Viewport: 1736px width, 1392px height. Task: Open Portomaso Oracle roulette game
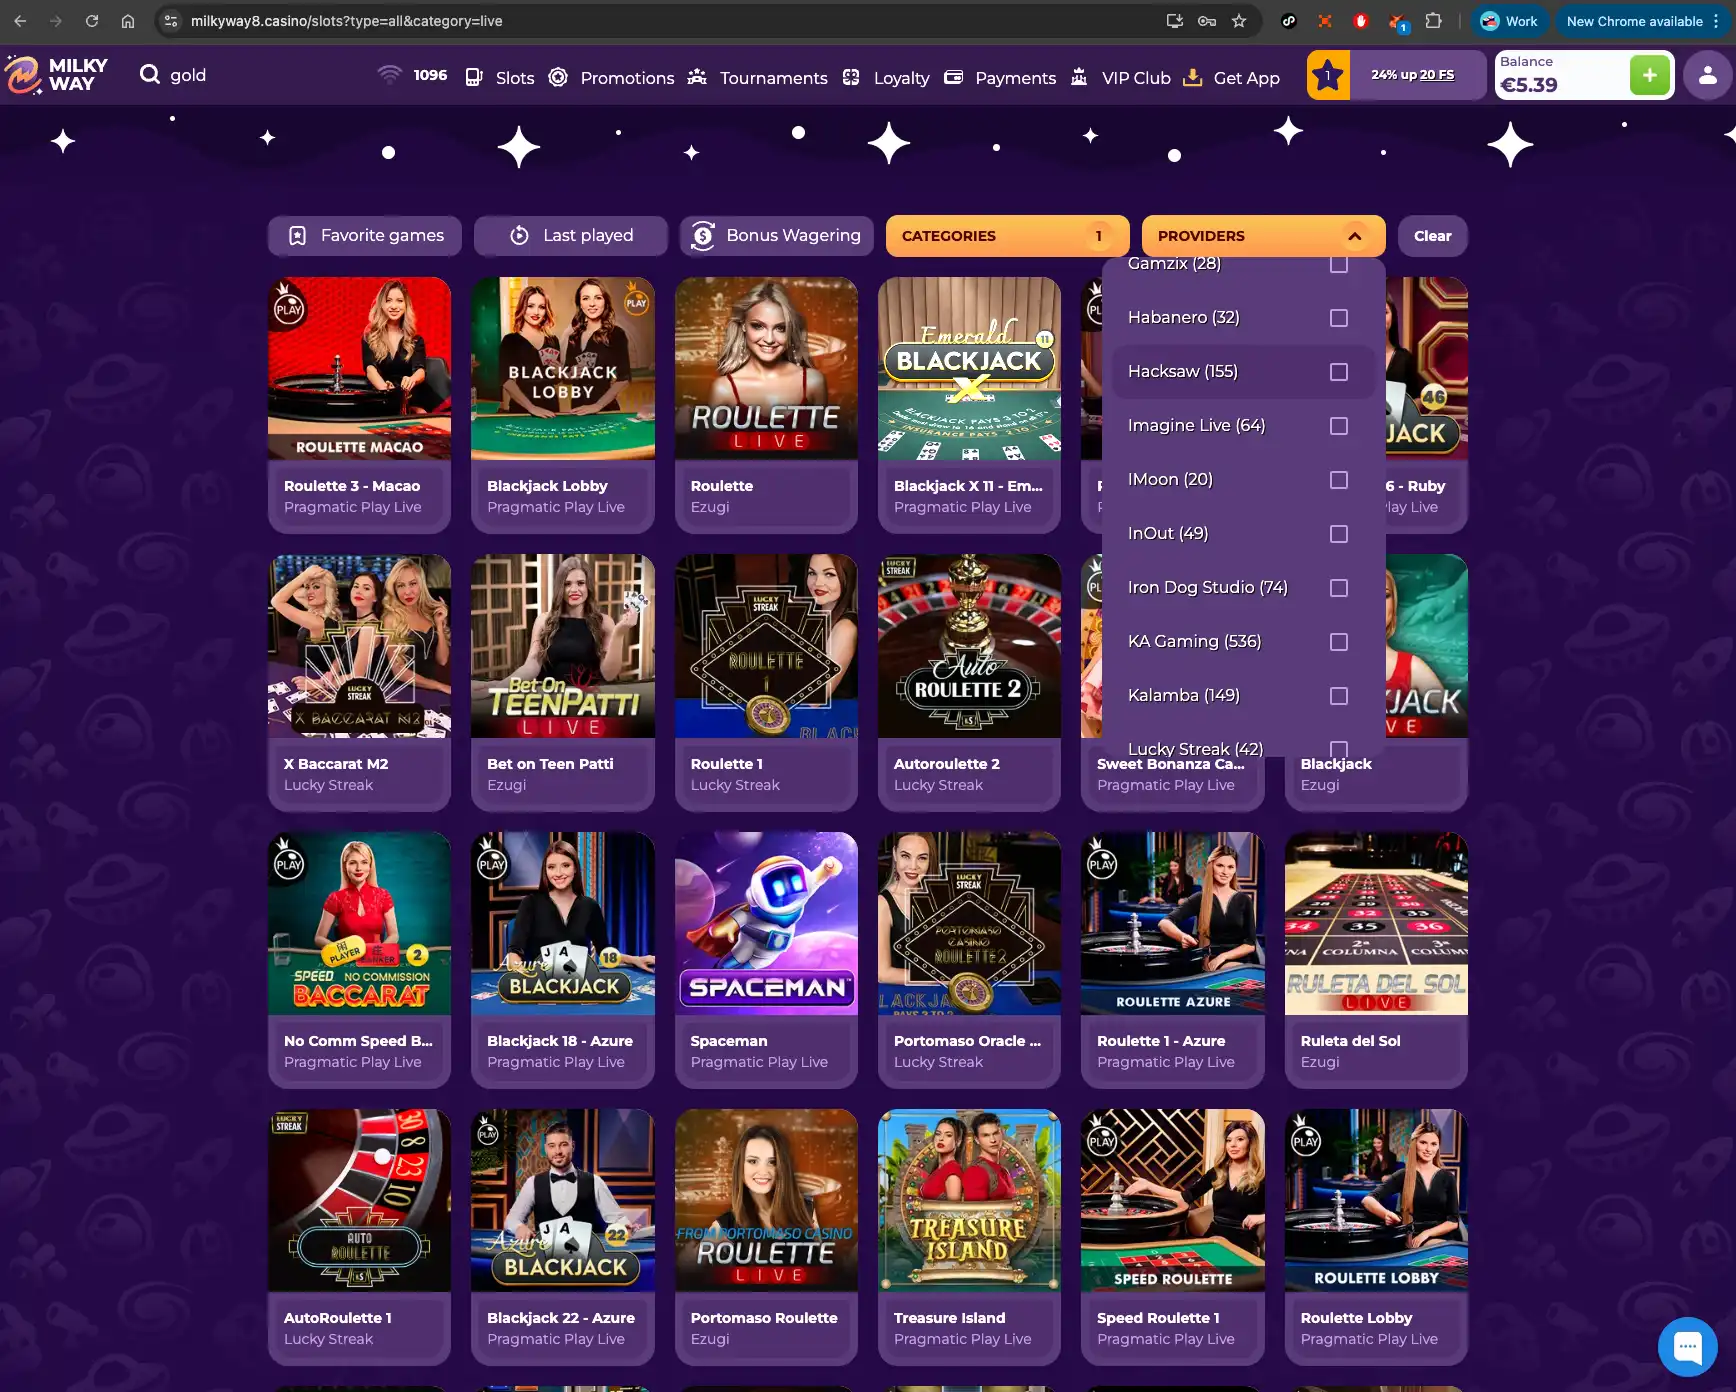pyautogui.click(x=969, y=960)
